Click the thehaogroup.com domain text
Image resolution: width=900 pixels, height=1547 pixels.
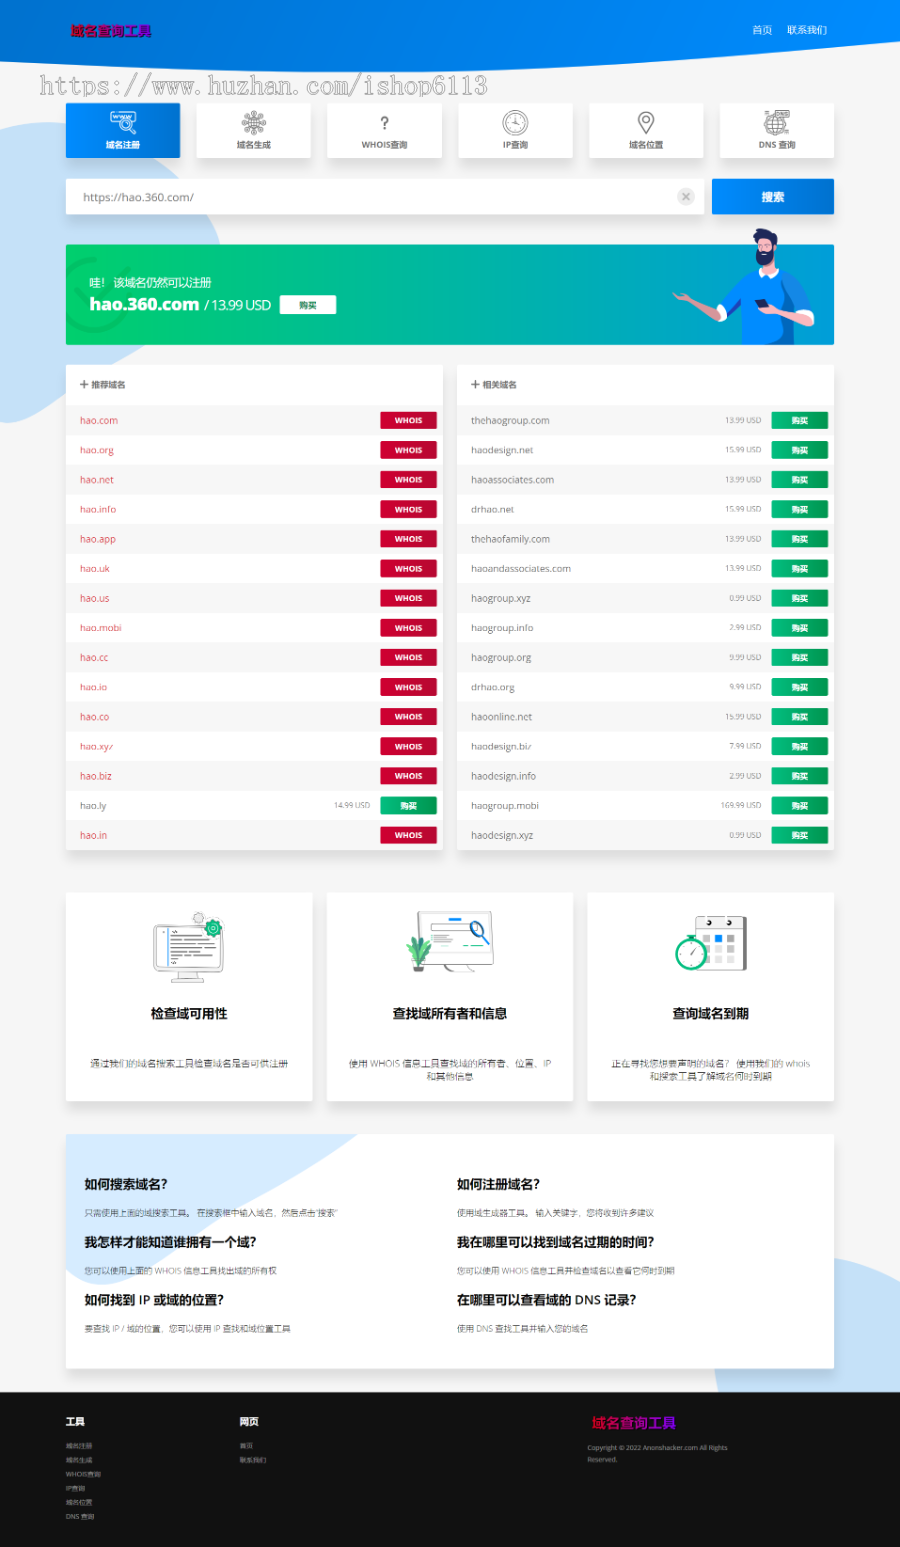[510, 421]
